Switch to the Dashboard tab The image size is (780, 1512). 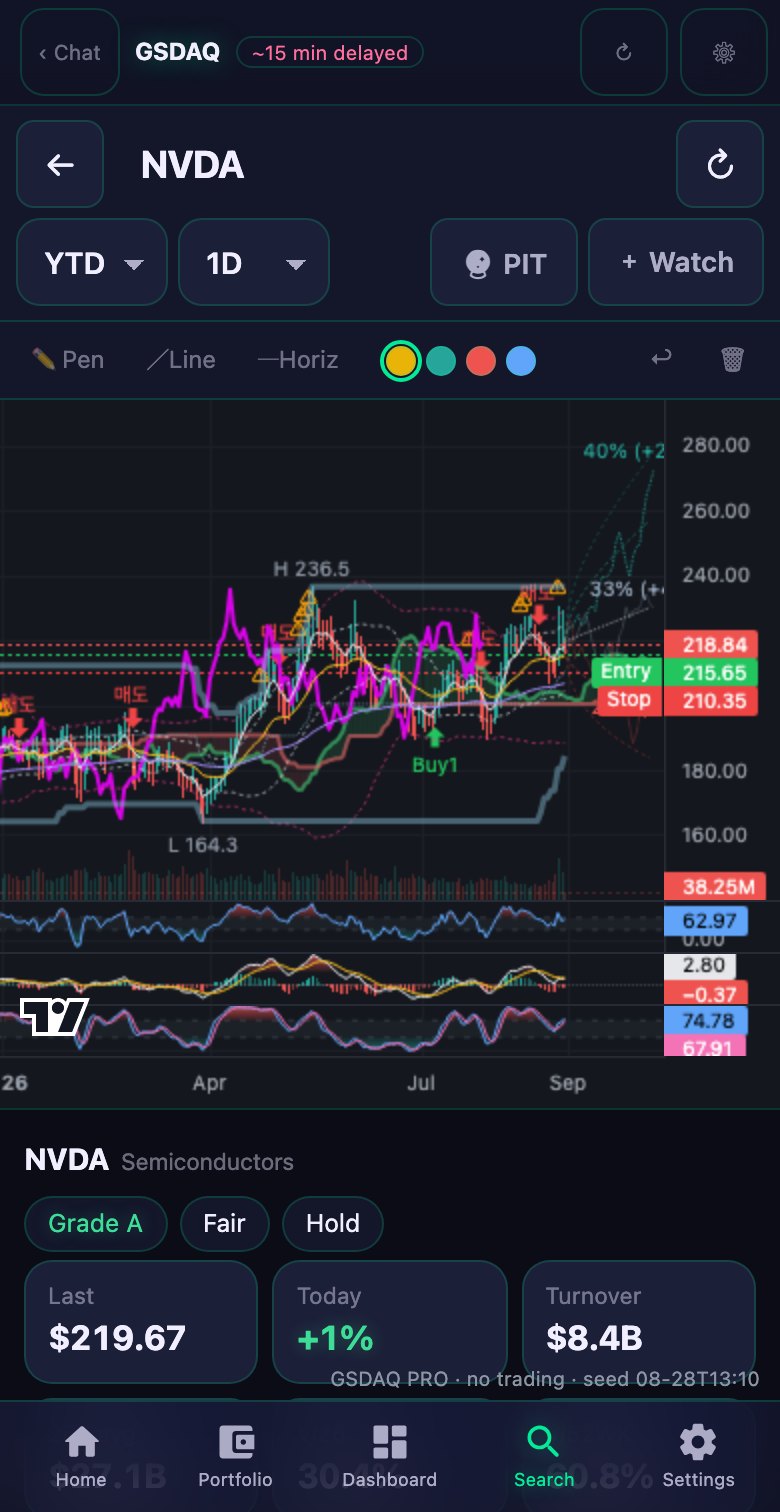(x=389, y=1457)
